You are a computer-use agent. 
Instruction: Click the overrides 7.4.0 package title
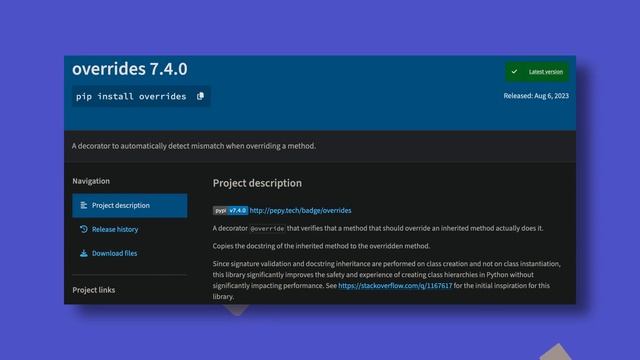pos(130,69)
